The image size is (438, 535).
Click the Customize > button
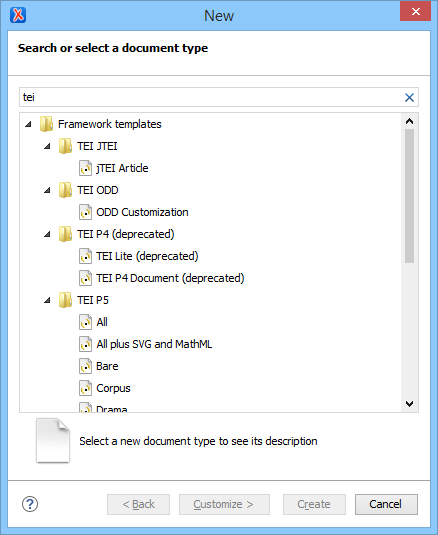point(224,504)
